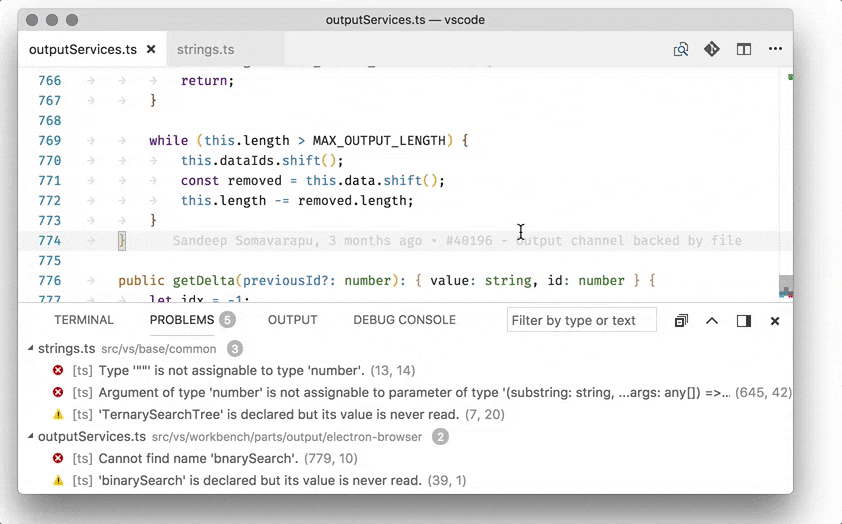
Task: Click line number 776 in the gutter
Action: point(49,281)
